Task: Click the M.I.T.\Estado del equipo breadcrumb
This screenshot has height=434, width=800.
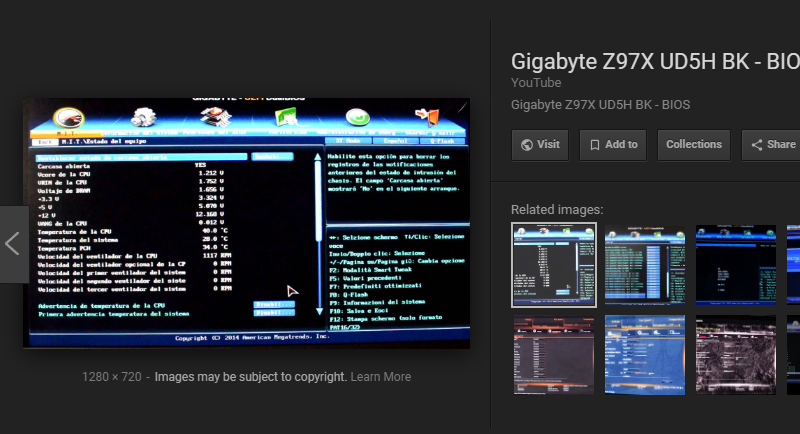Action: (x=104, y=141)
